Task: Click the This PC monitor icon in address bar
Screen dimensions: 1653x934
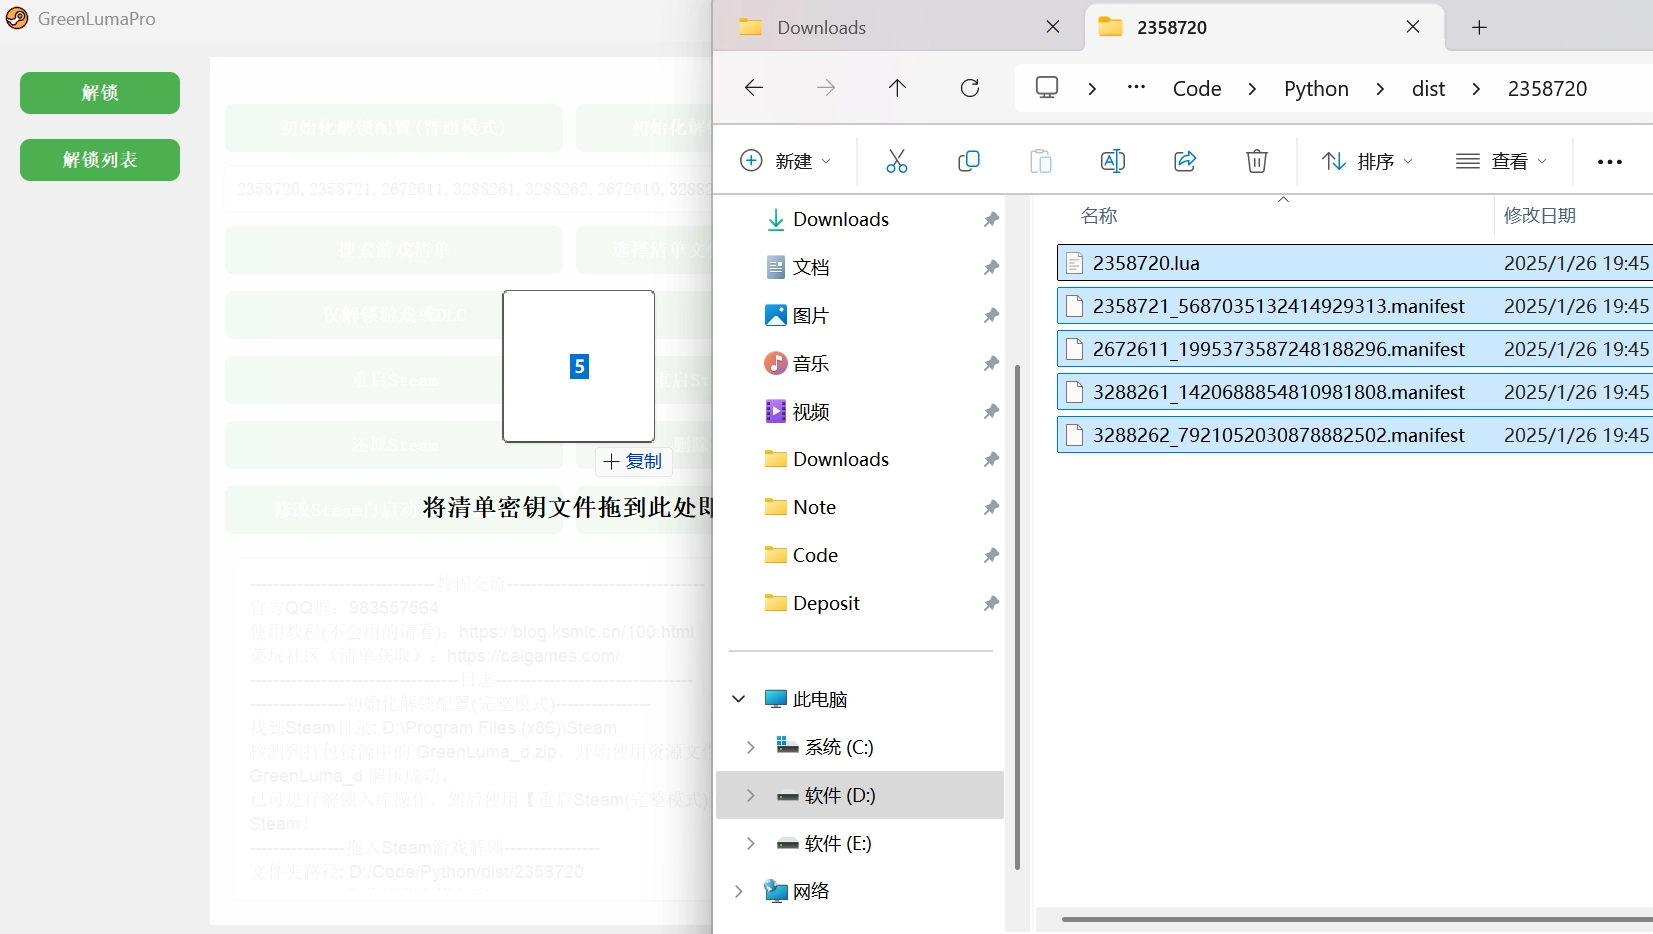Action: [x=1047, y=88]
